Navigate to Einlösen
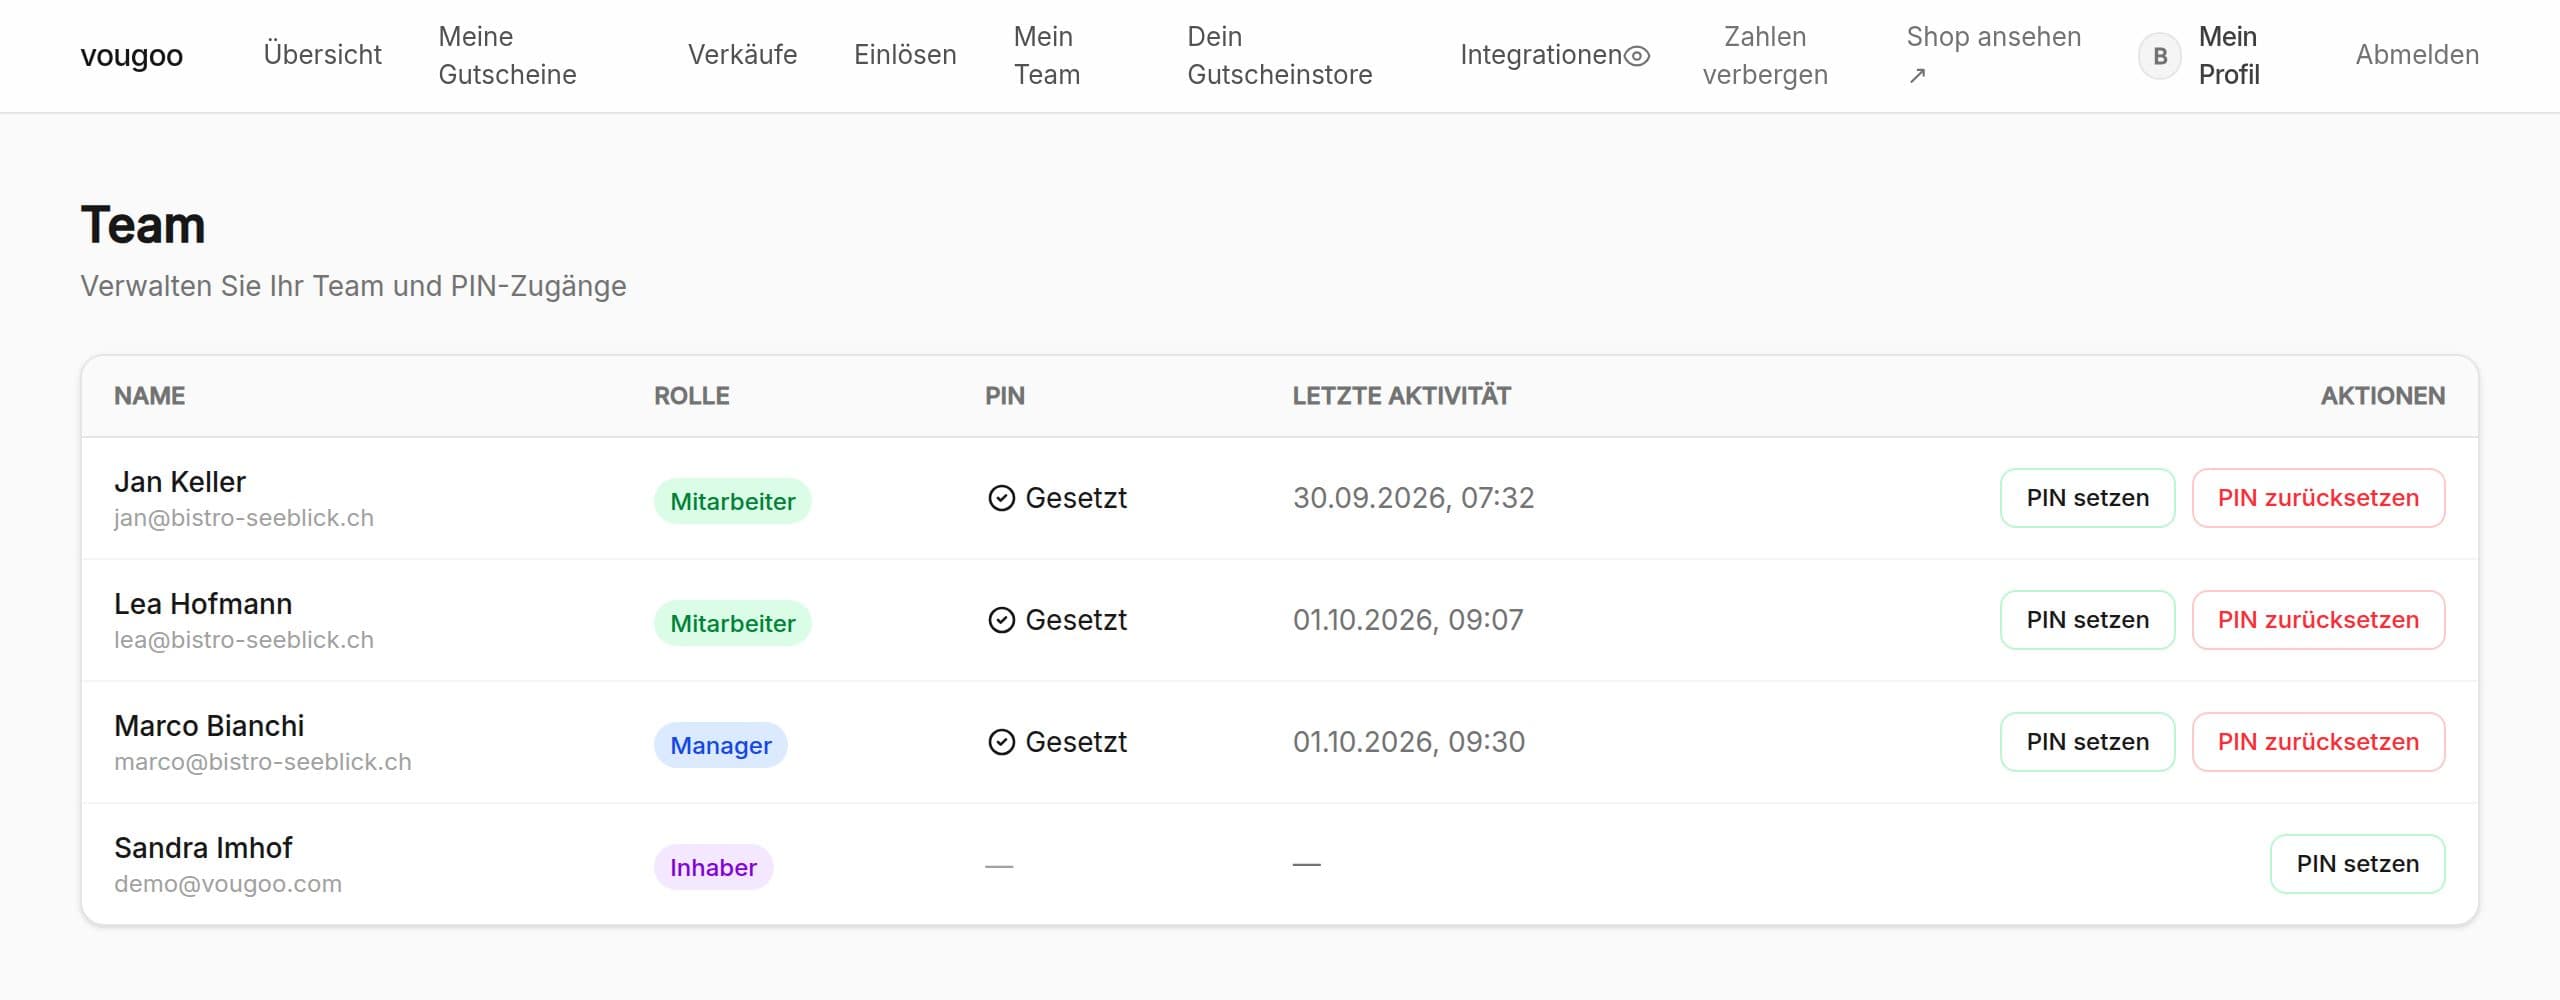 point(905,55)
